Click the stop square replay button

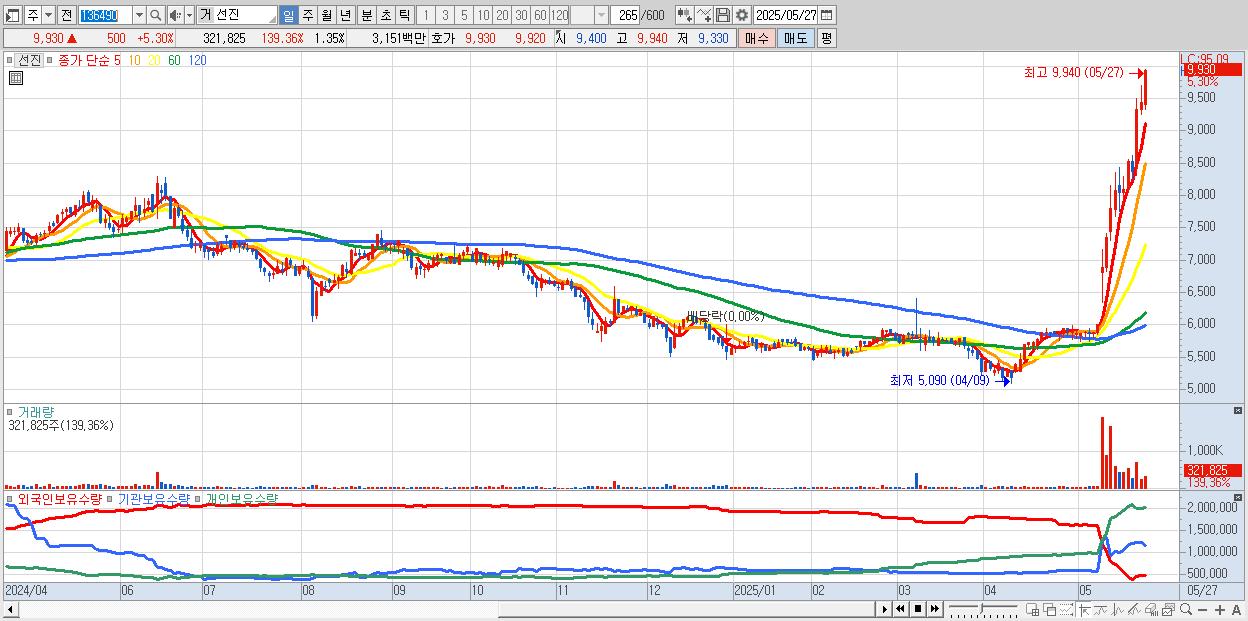[x=918, y=609]
